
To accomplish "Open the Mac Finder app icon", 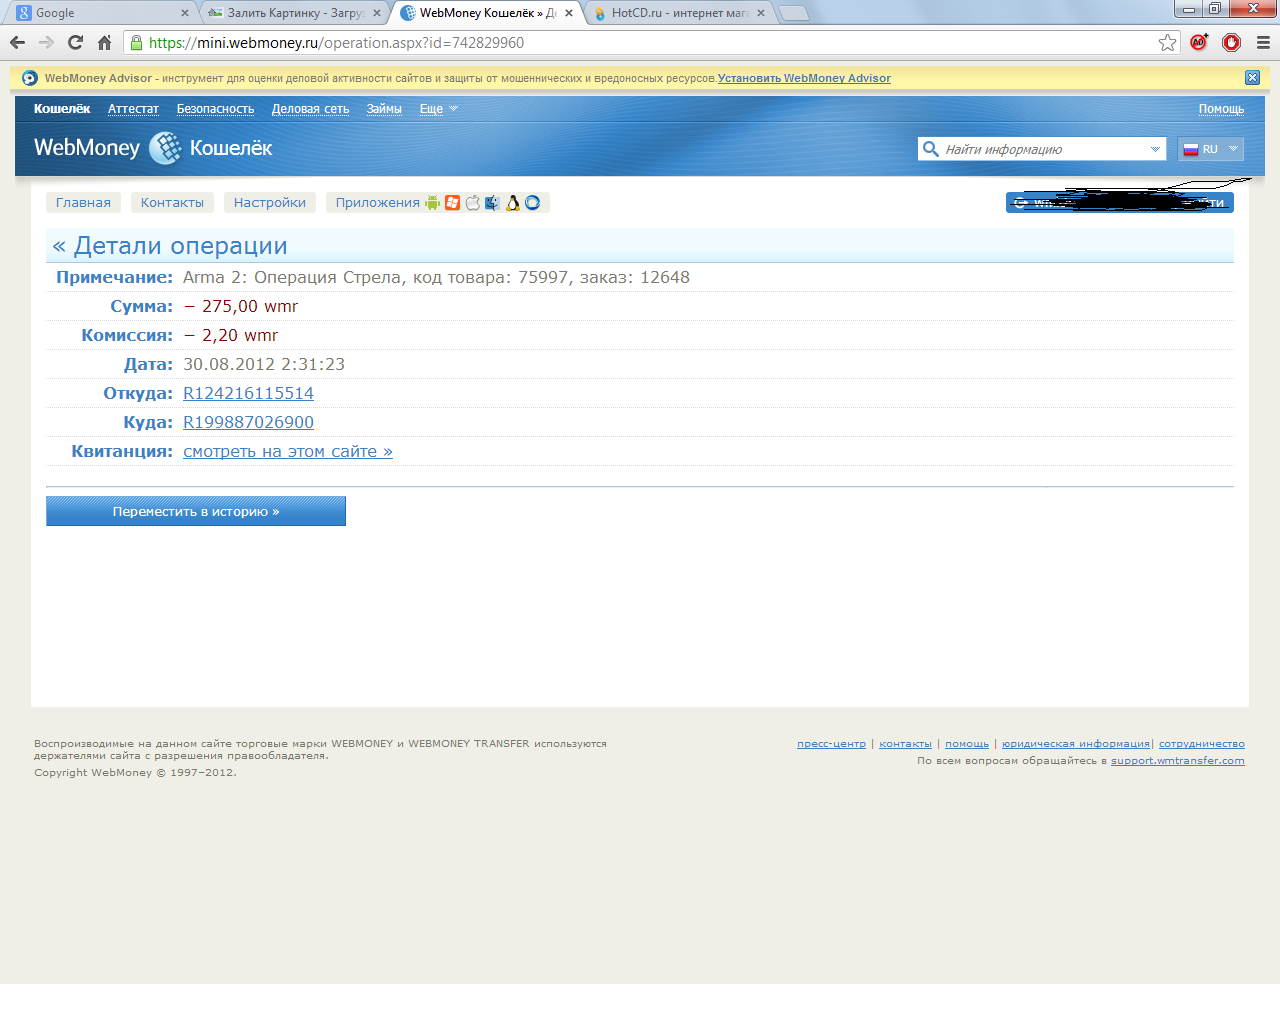I will 492,203.
